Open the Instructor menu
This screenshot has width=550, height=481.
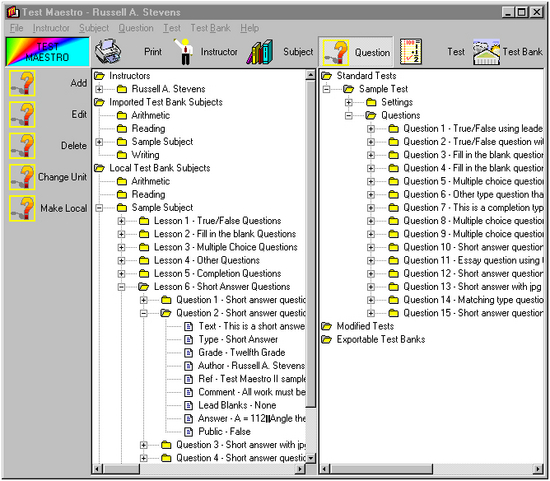click(51, 28)
